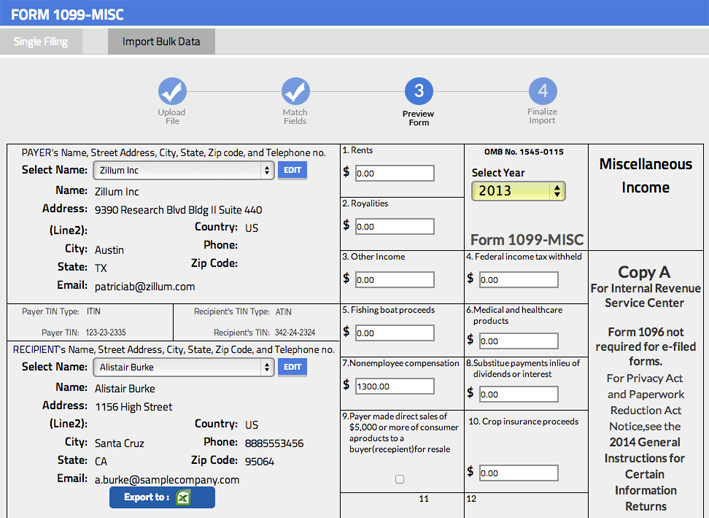Click EDIT button next to Alistair Burke

coord(292,368)
